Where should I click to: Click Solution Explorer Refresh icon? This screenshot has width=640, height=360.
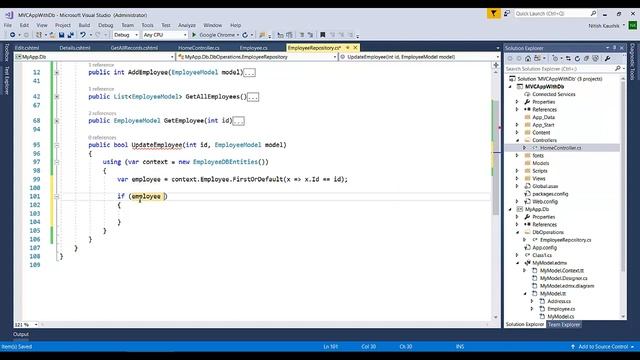point(577,59)
